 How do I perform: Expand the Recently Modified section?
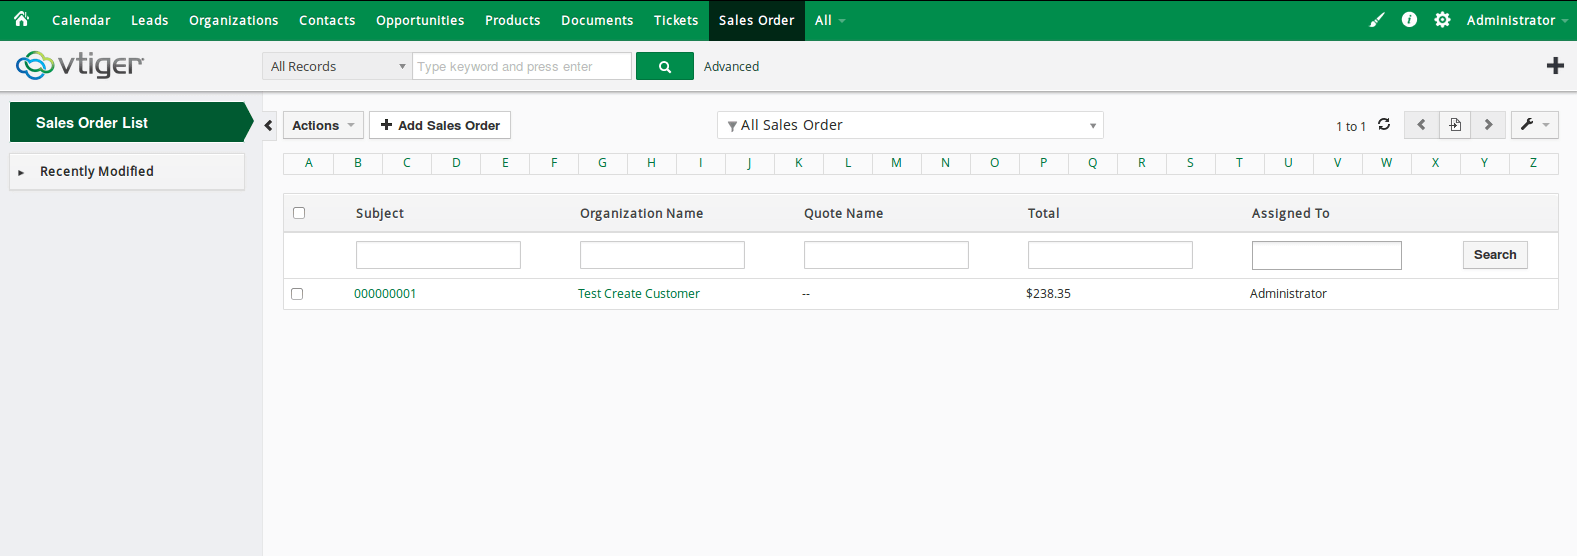click(x=96, y=172)
